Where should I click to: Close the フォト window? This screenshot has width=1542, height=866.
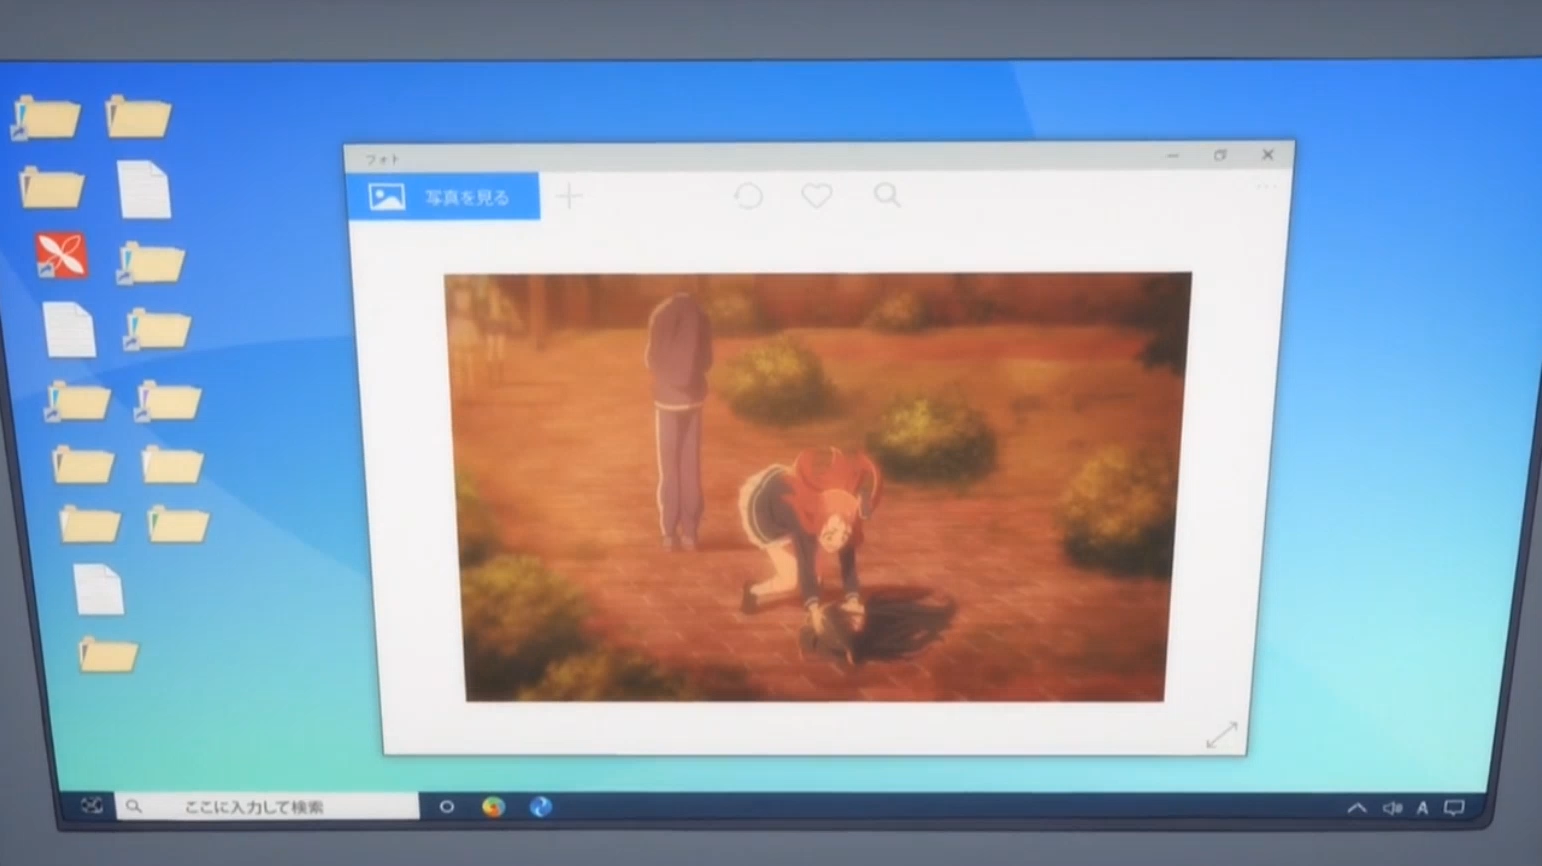(1268, 155)
